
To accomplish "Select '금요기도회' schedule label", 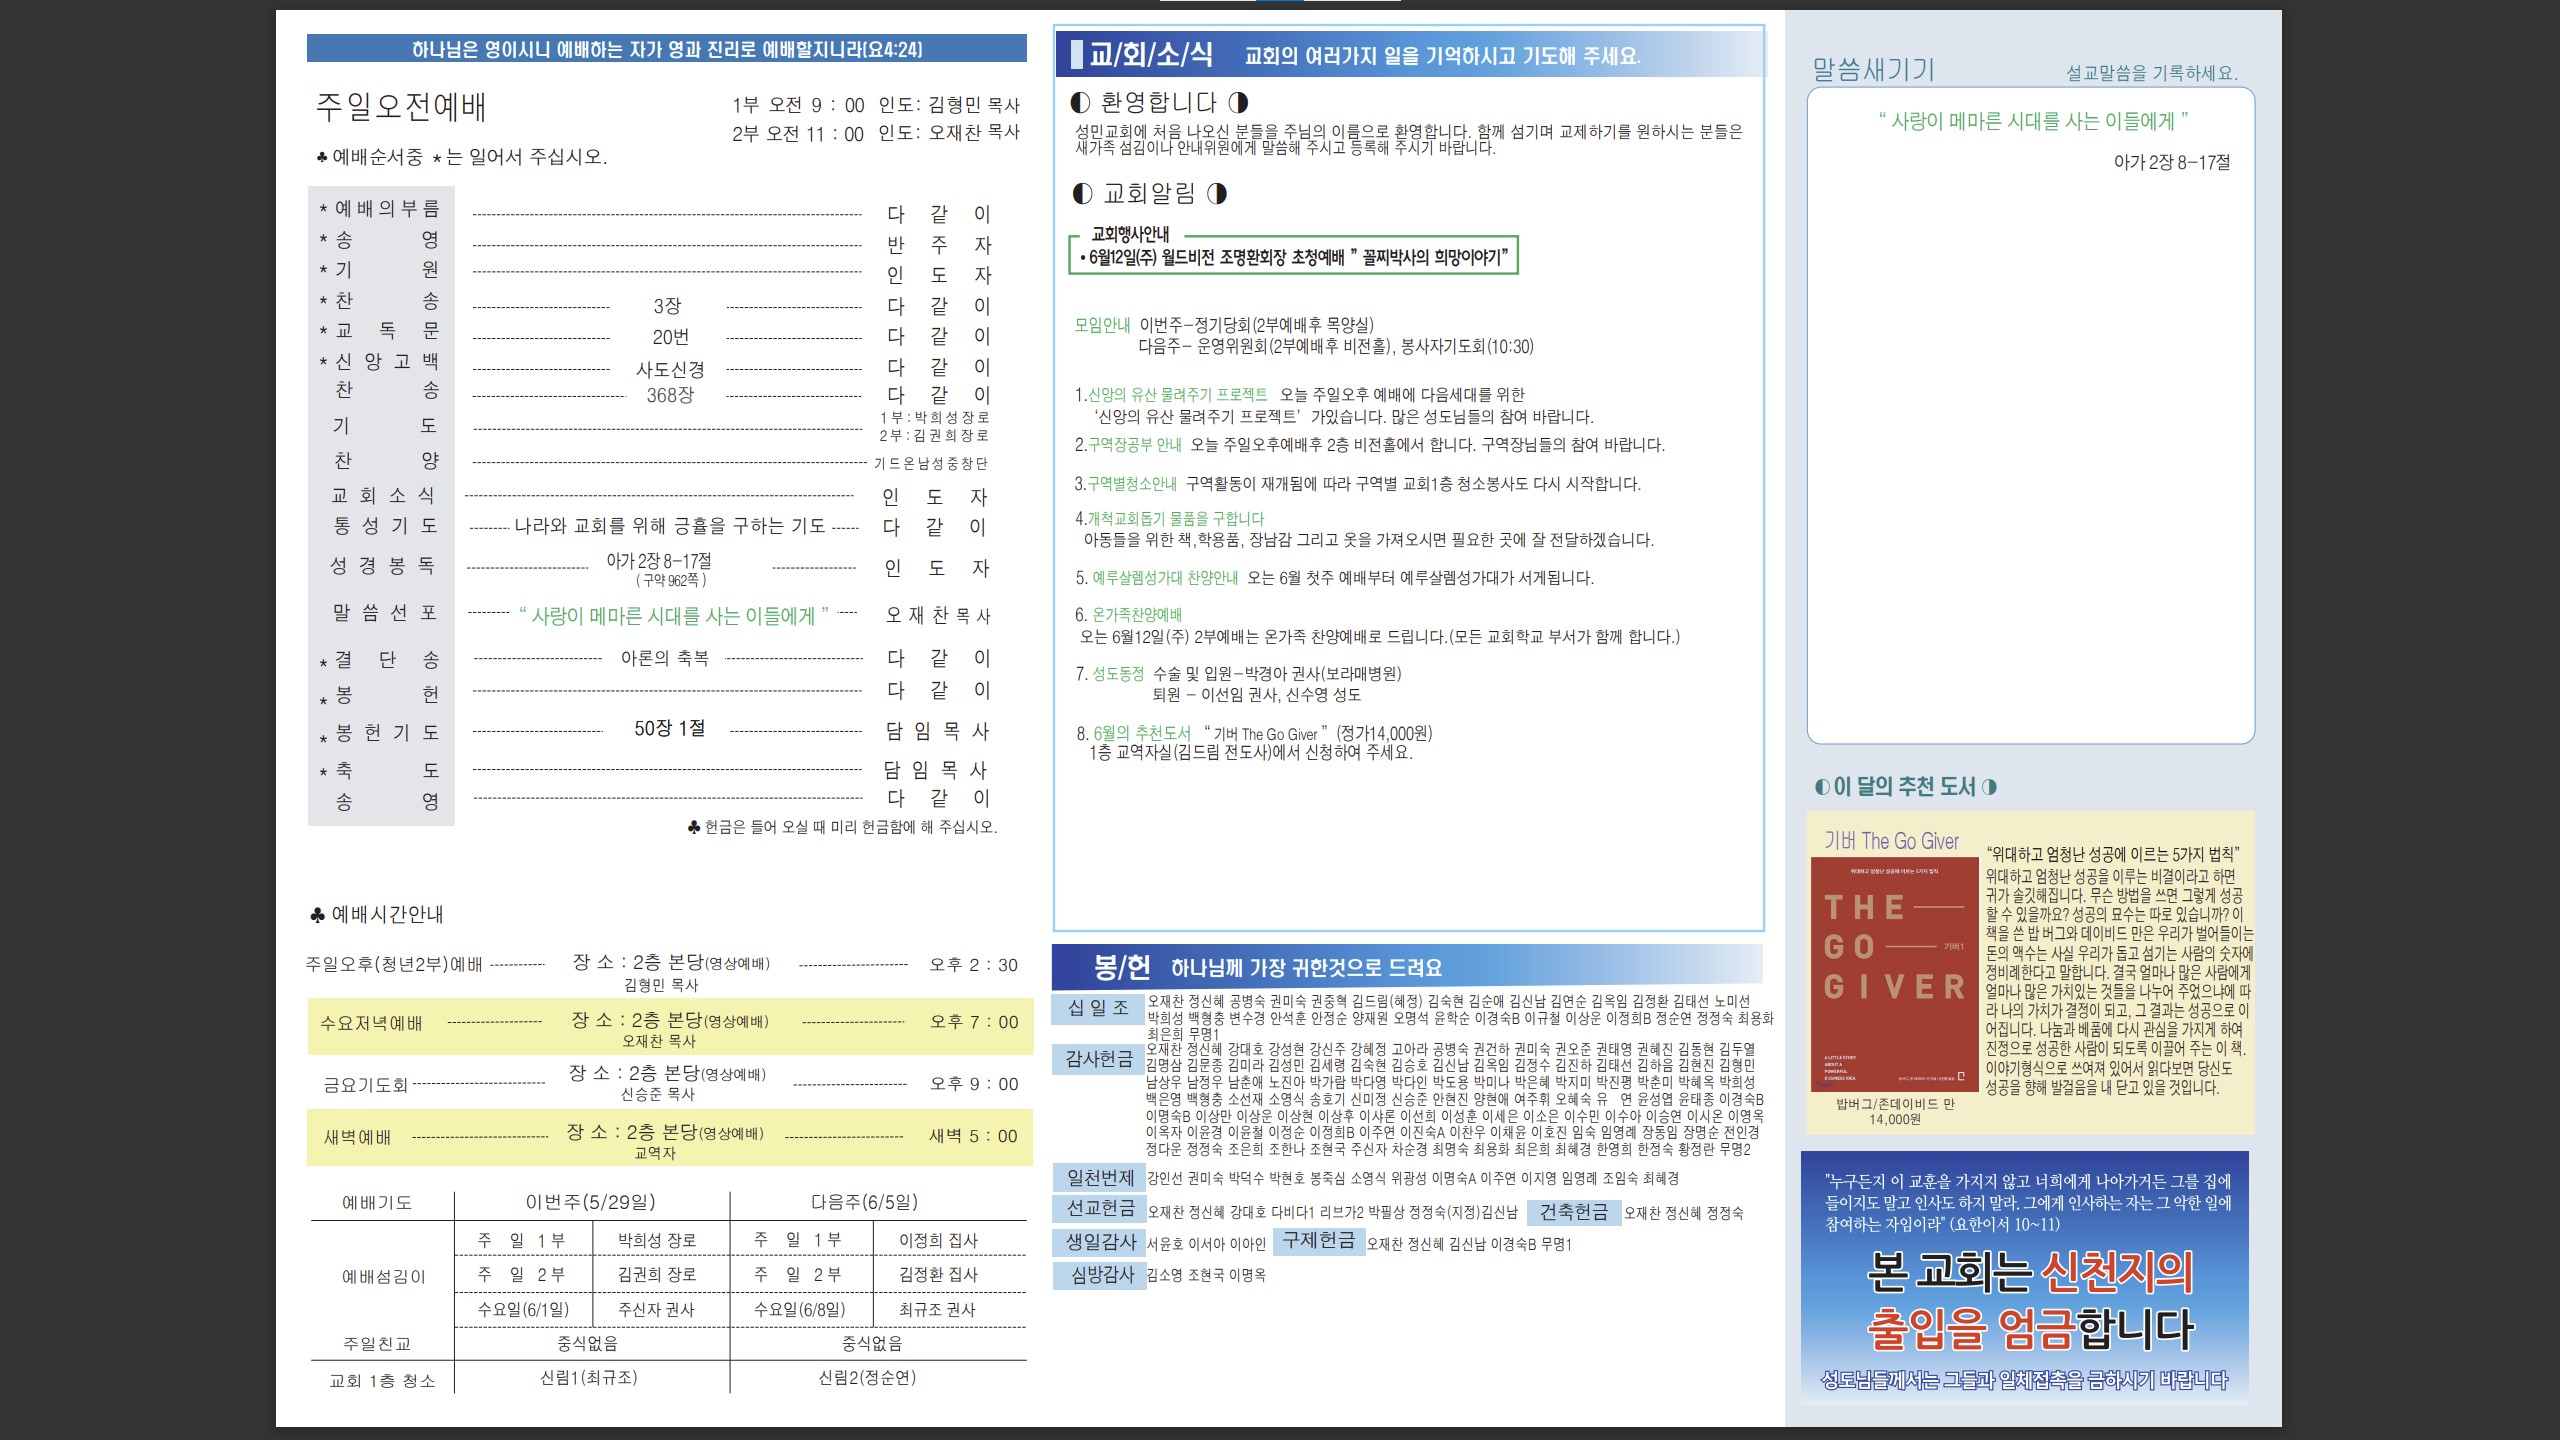I will click(x=366, y=1085).
